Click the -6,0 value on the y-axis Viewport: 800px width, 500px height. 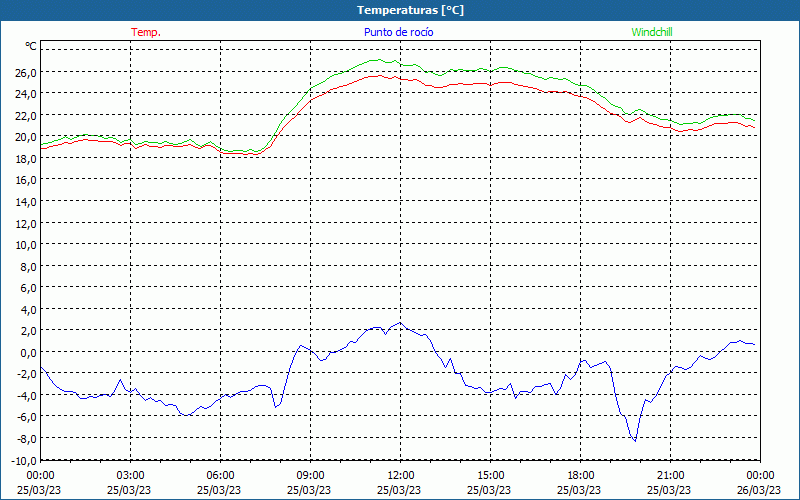pos(27,417)
